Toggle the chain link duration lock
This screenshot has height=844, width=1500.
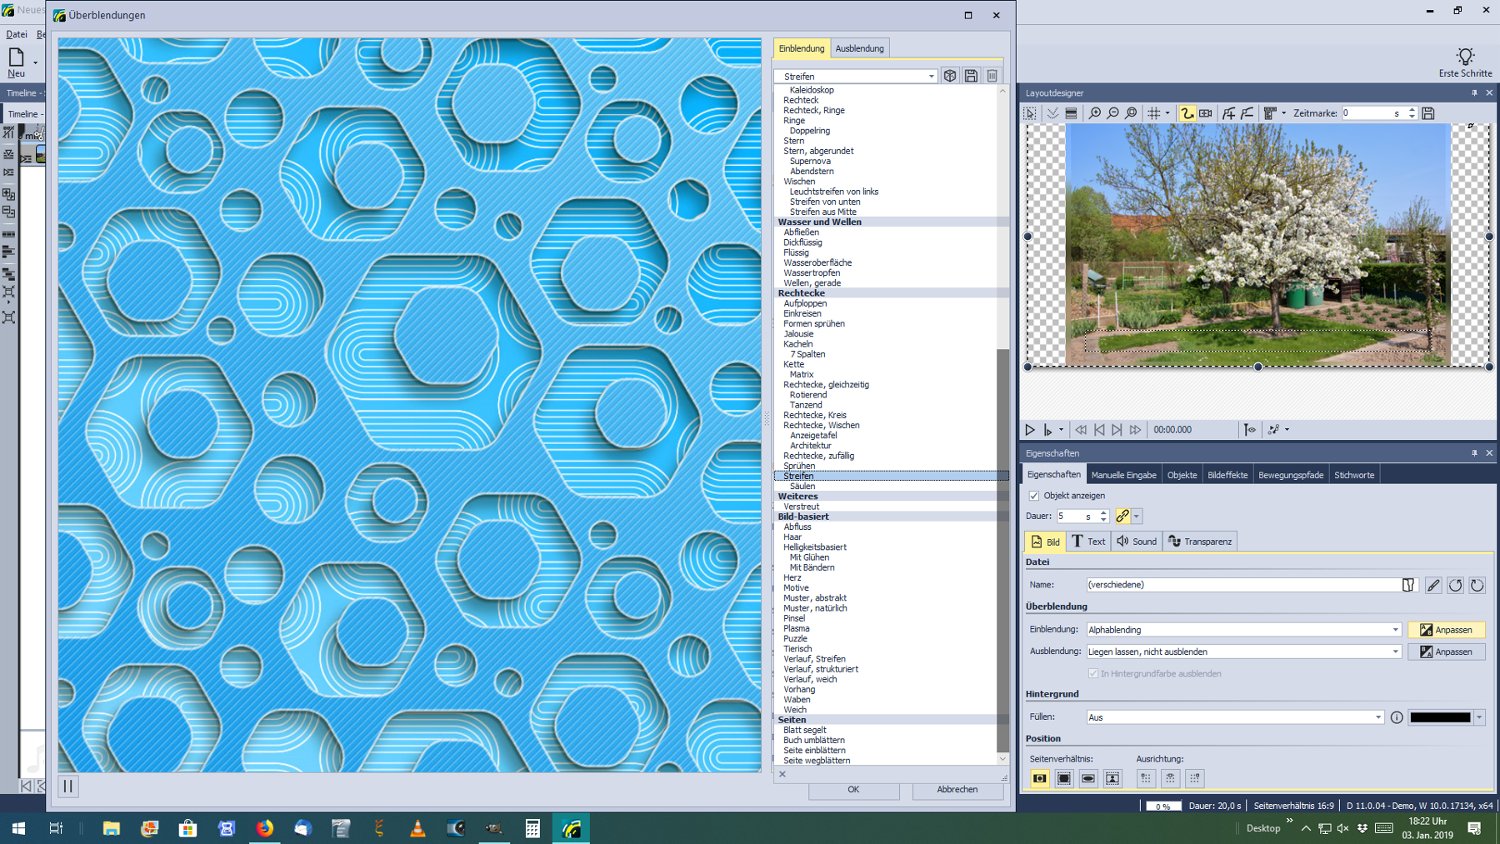coord(1123,516)
